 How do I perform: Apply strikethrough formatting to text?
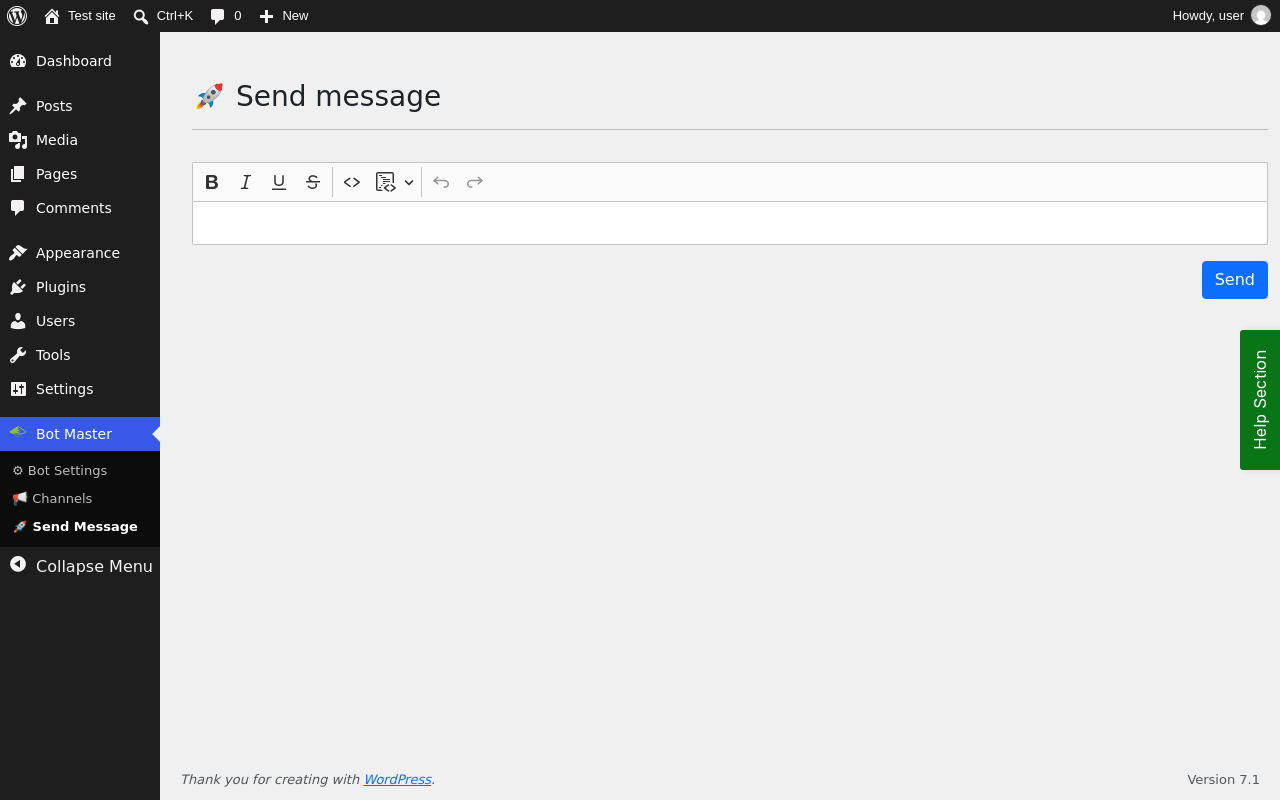click(x=313, y=182)
